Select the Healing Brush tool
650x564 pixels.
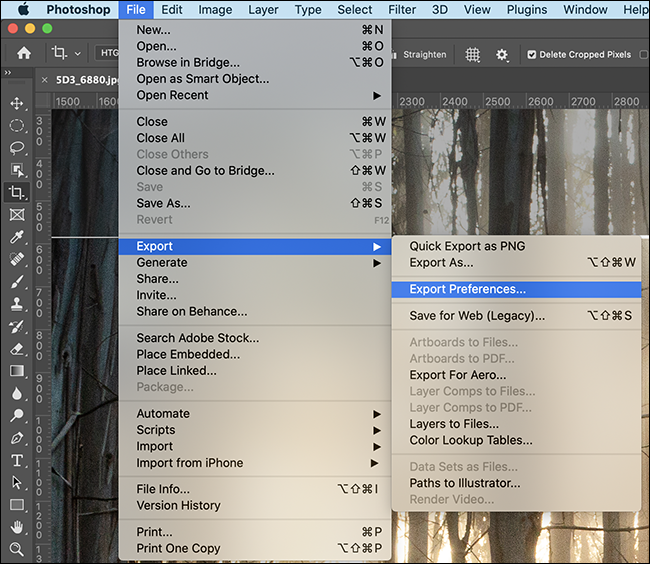17,259
